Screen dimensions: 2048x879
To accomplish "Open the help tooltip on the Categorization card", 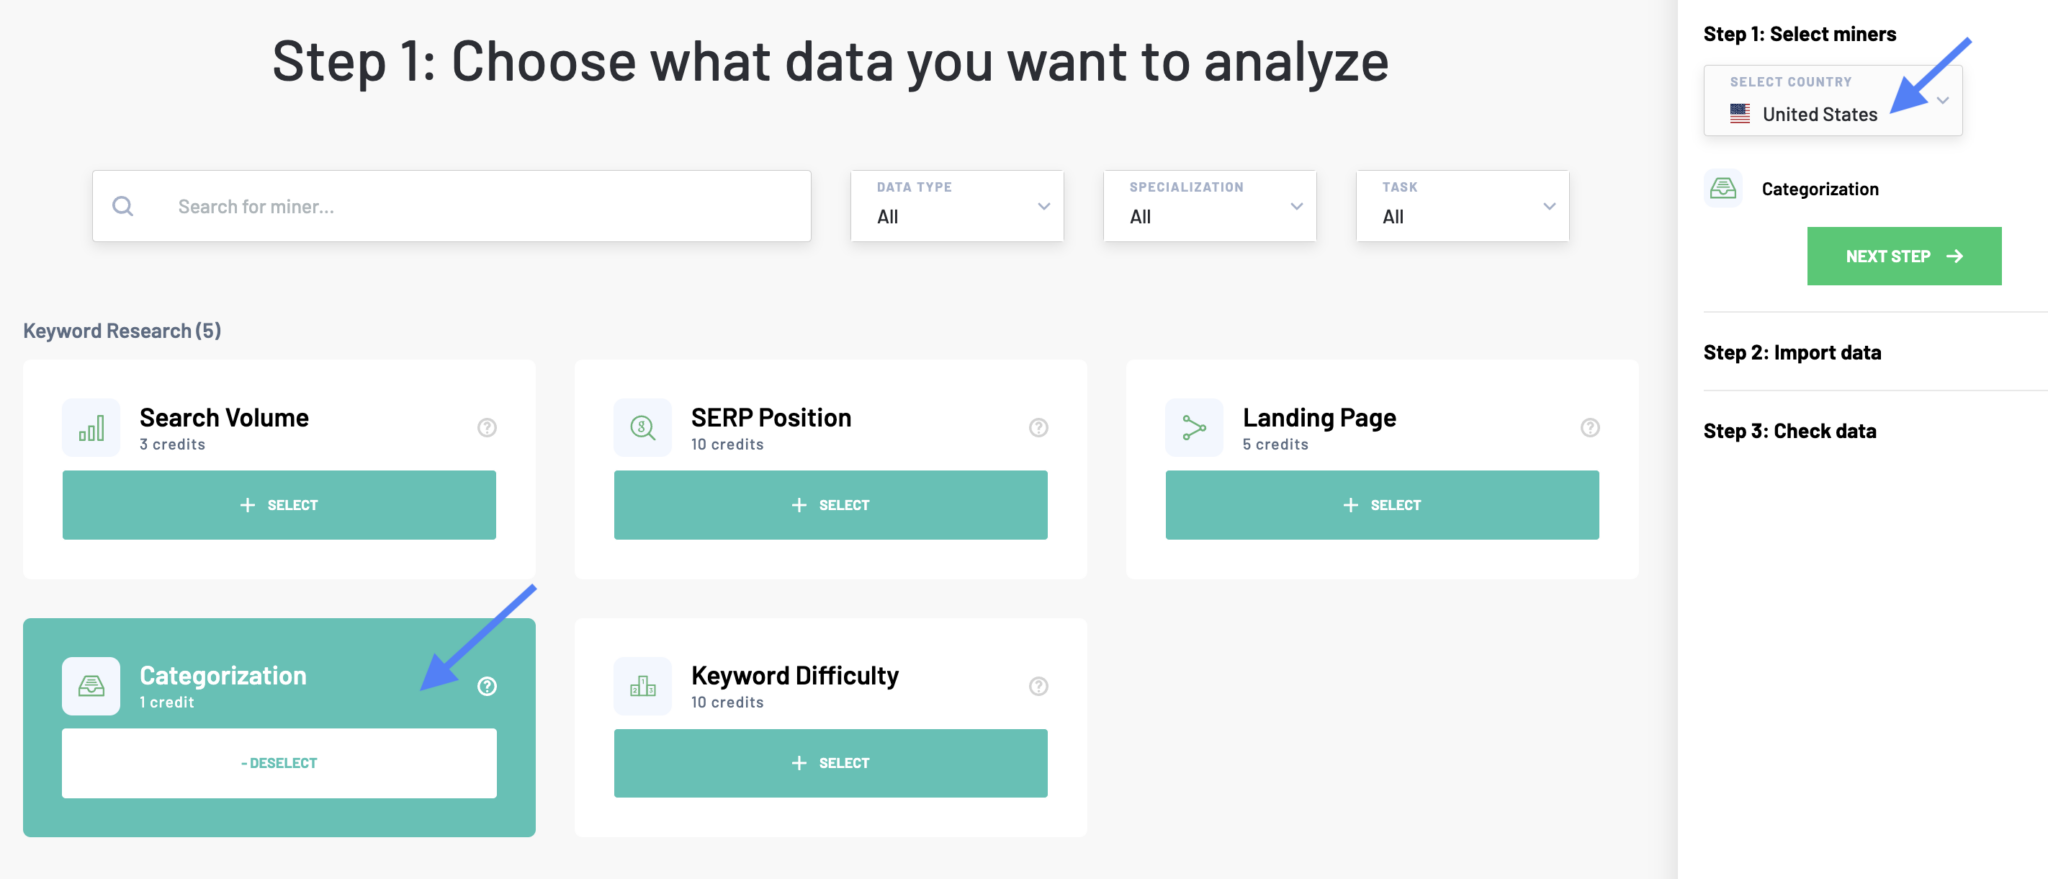I will (487, 686).
